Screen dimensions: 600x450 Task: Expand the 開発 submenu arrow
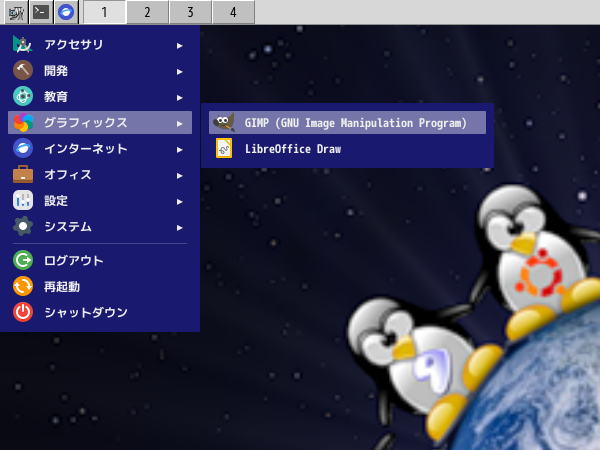coord(179,72)
